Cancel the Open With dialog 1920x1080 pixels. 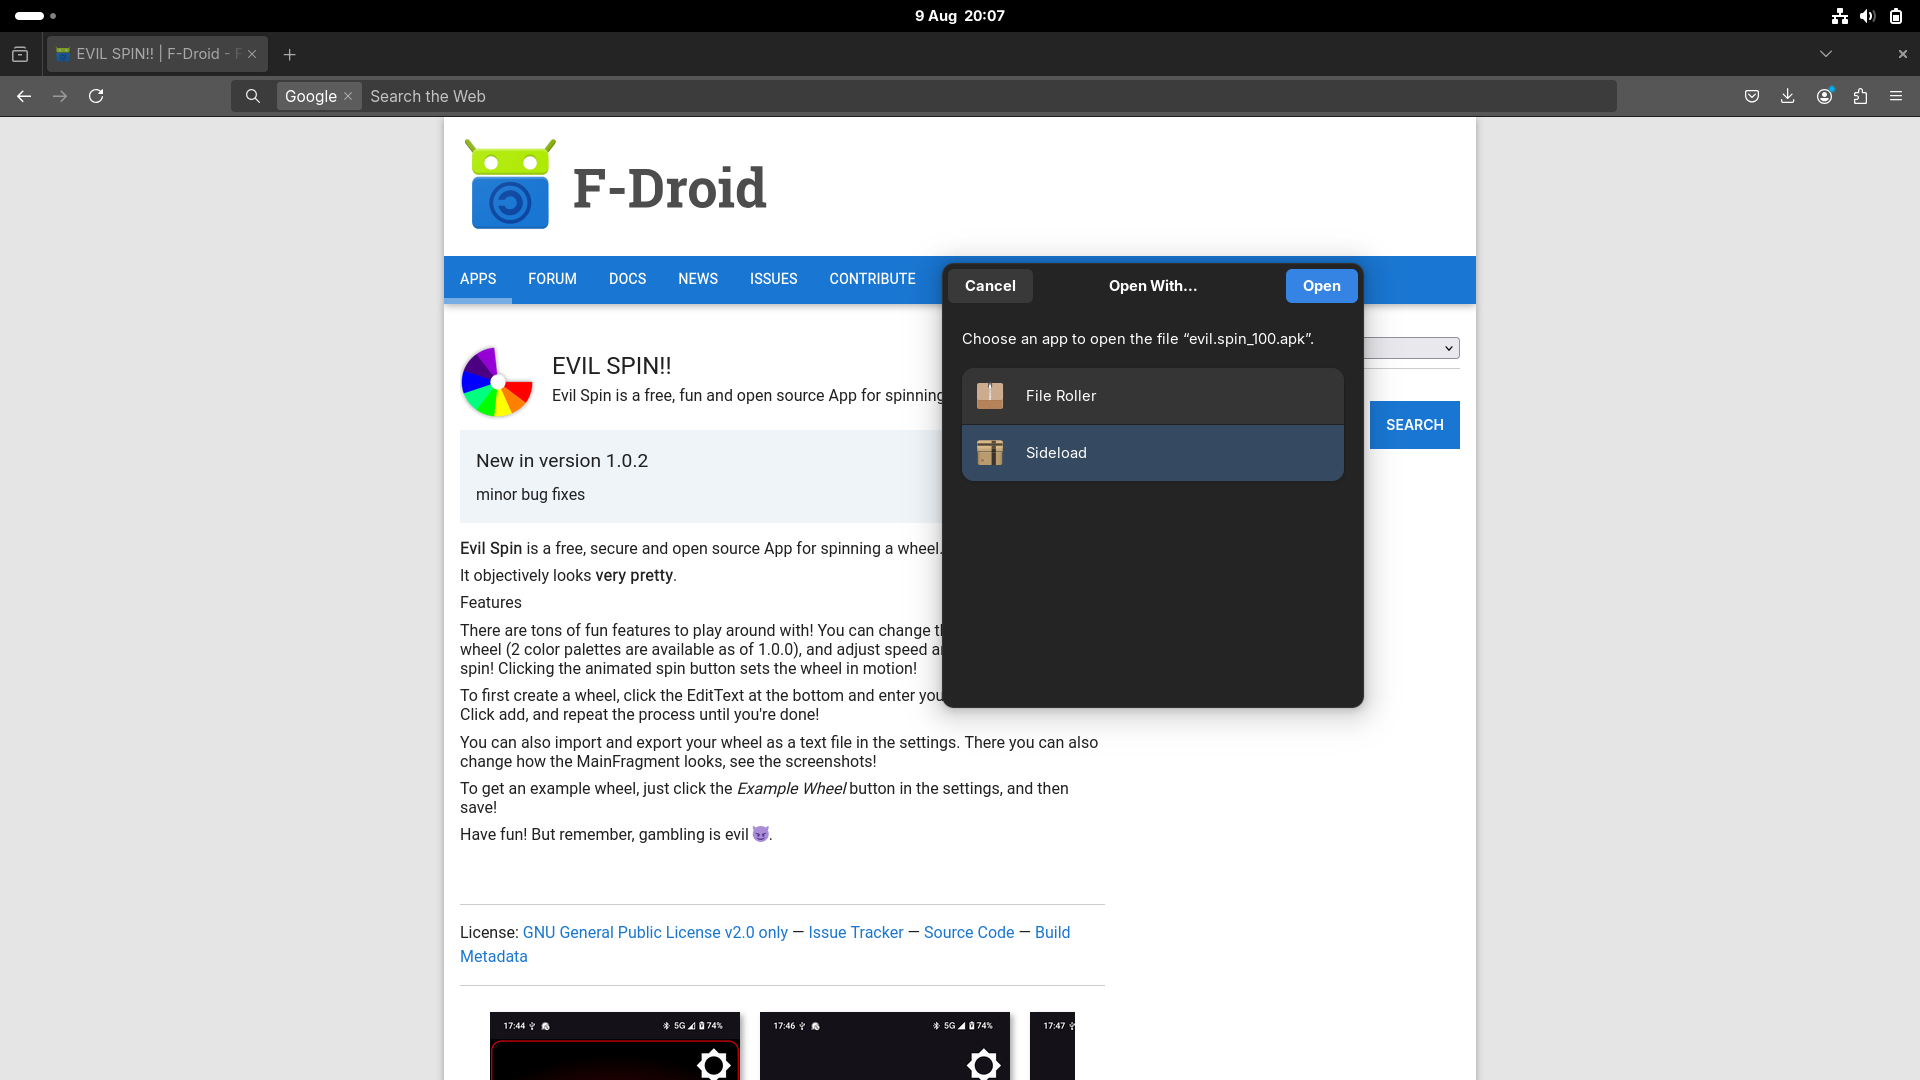(x=990, y=286)
